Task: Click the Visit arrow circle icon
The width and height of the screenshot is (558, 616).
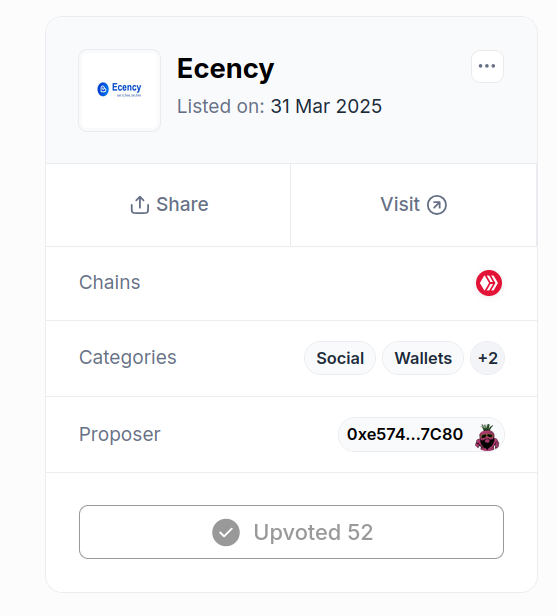Action: [437, 205]
